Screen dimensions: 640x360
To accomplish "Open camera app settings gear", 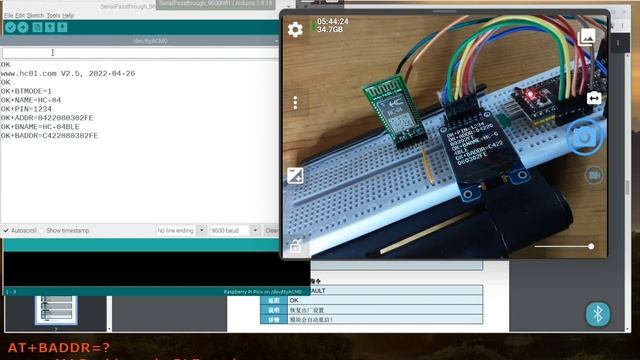I will coord(295,29).
